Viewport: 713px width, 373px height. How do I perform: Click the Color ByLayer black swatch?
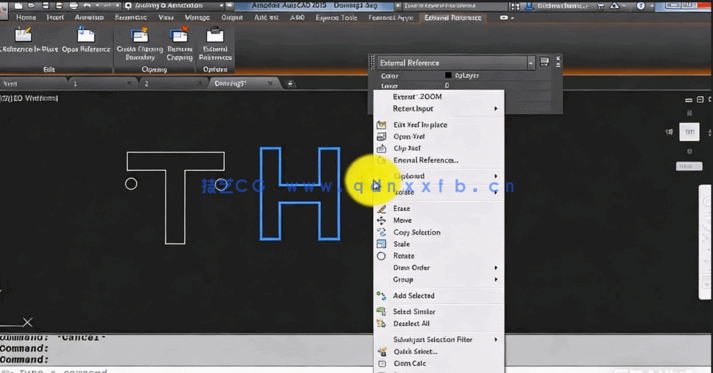[448, 76]
